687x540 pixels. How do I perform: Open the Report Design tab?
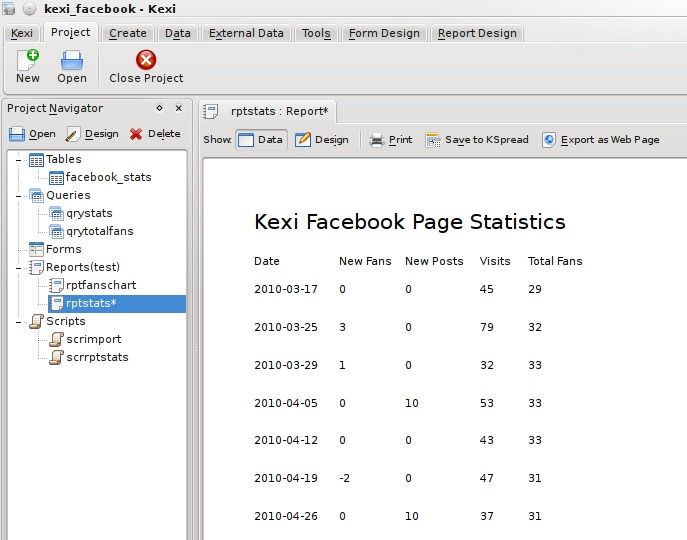pyautogui.click(x=477, y=33)
